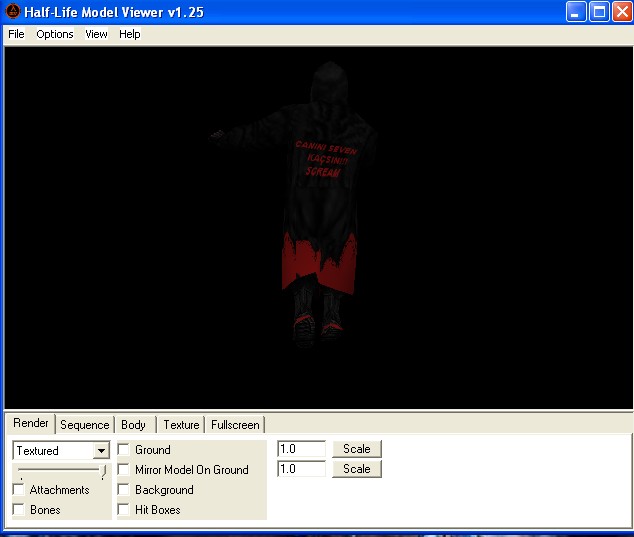The image size is (634, 537).
Task: Check Mirror Model On Ground
Action: pyautogui.click(x=124, y=470)
